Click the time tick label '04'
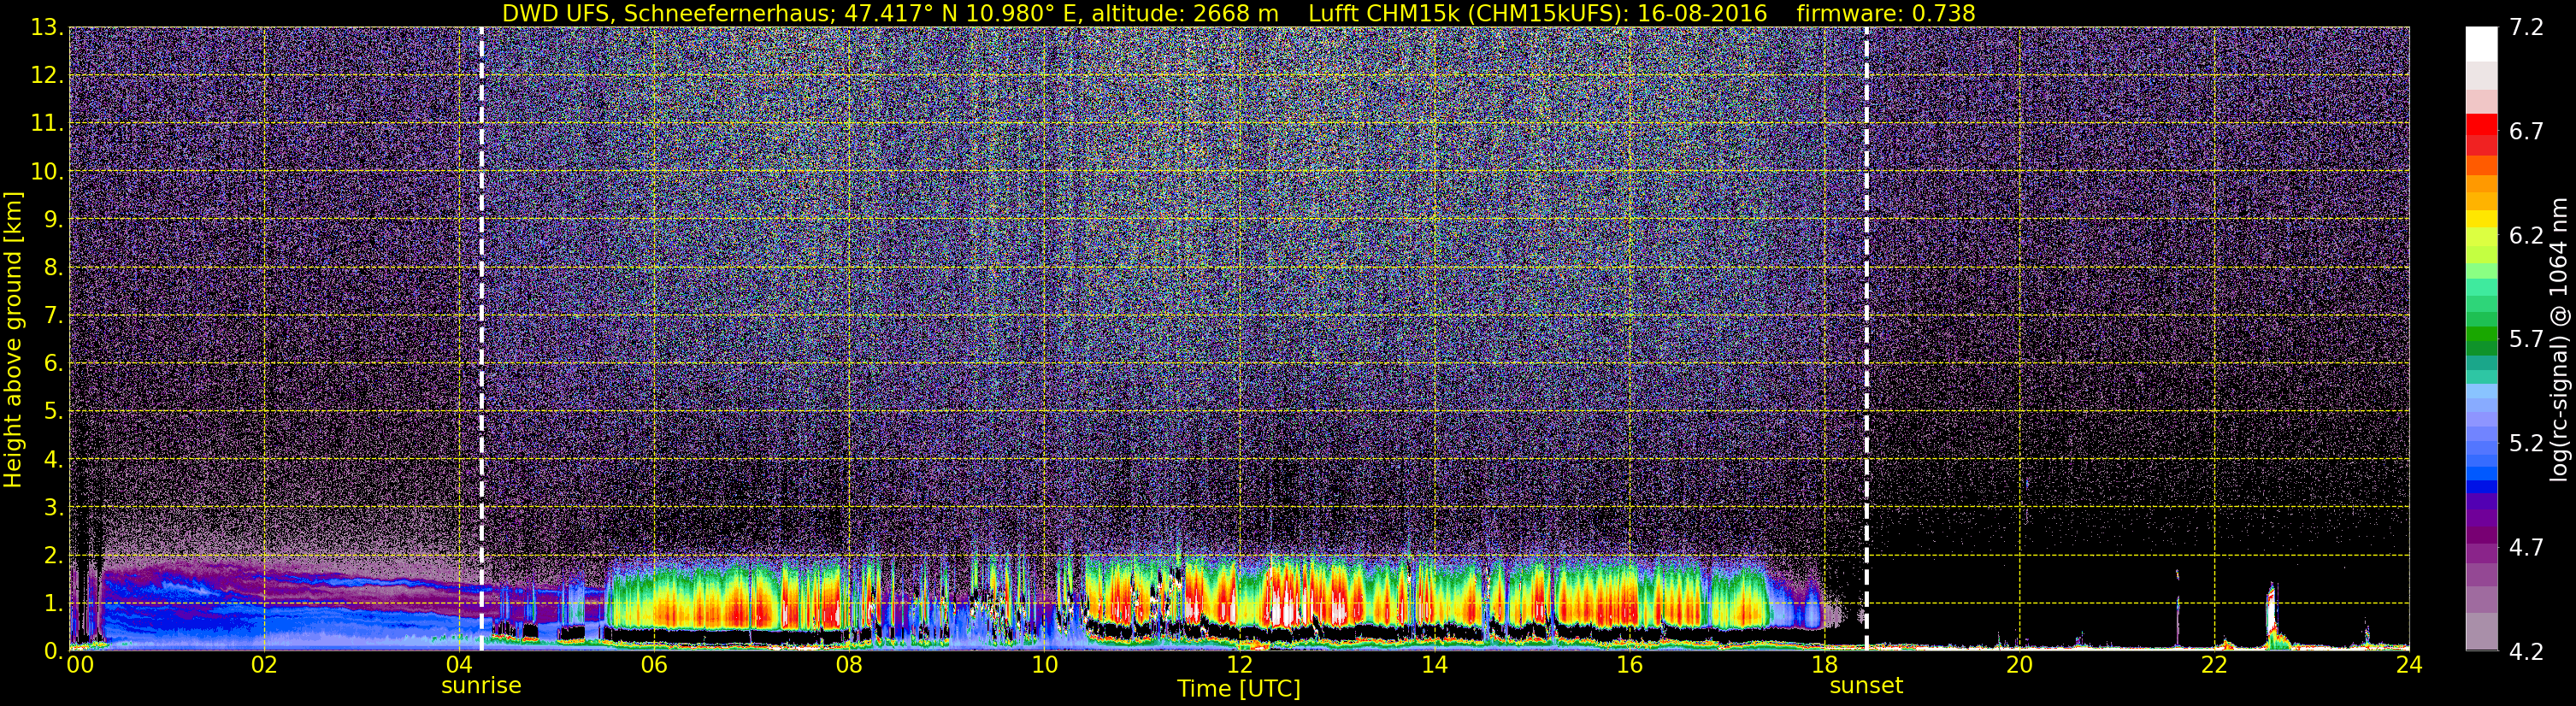 (x=459, y=665)
